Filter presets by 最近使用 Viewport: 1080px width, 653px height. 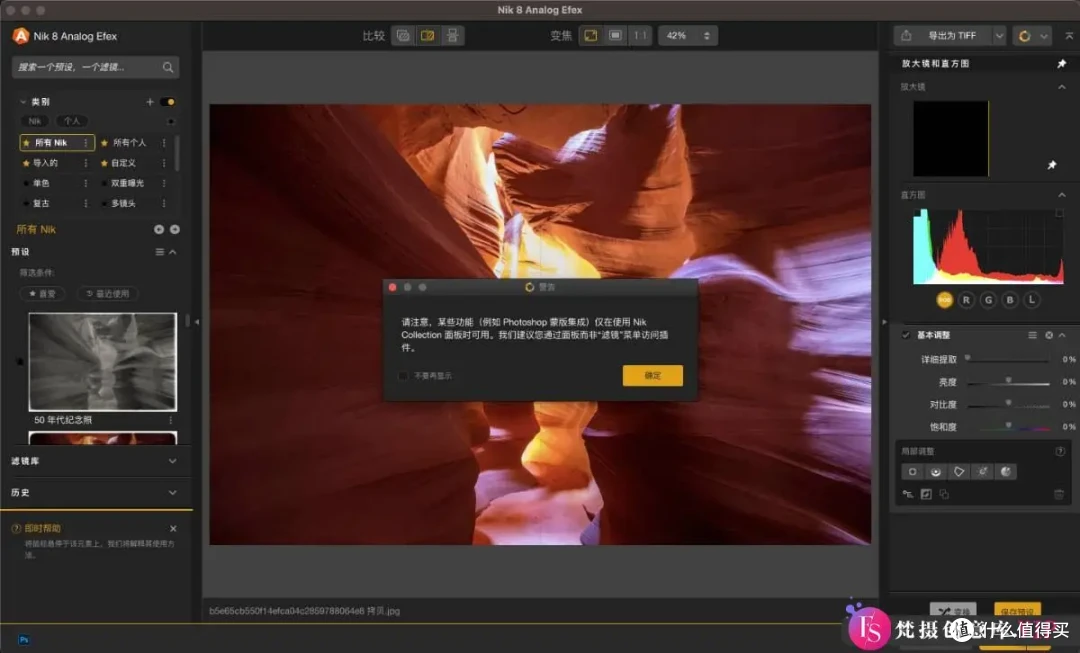pyautogui.click(x=108, y=293)
